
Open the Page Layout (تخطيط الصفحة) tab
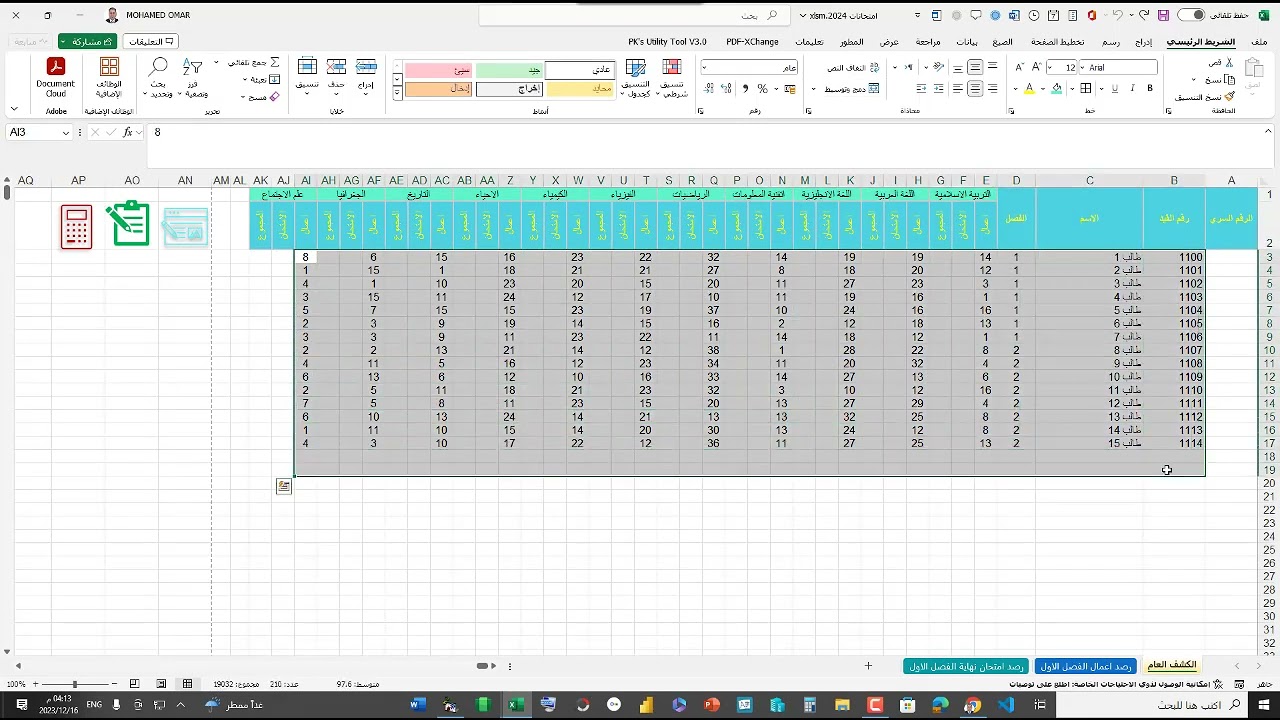[x=1058, y=42]
